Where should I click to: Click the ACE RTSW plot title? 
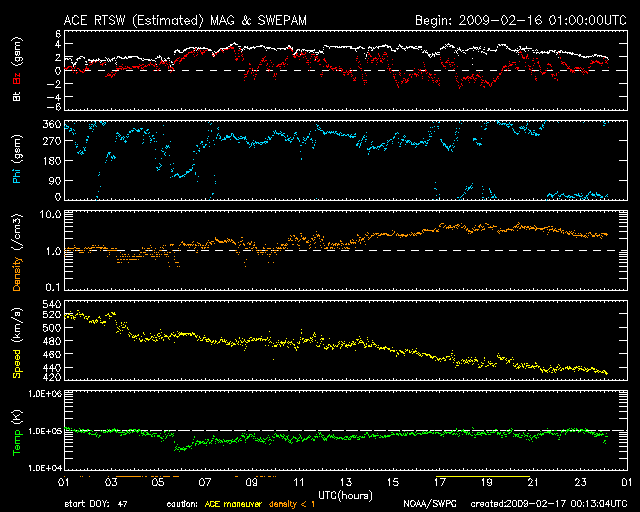[188, 19]
